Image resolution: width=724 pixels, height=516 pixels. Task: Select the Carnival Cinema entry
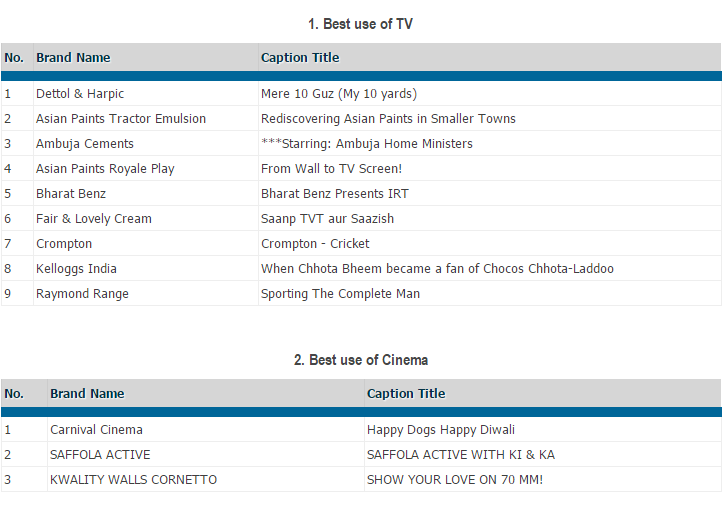click(96, 430)
